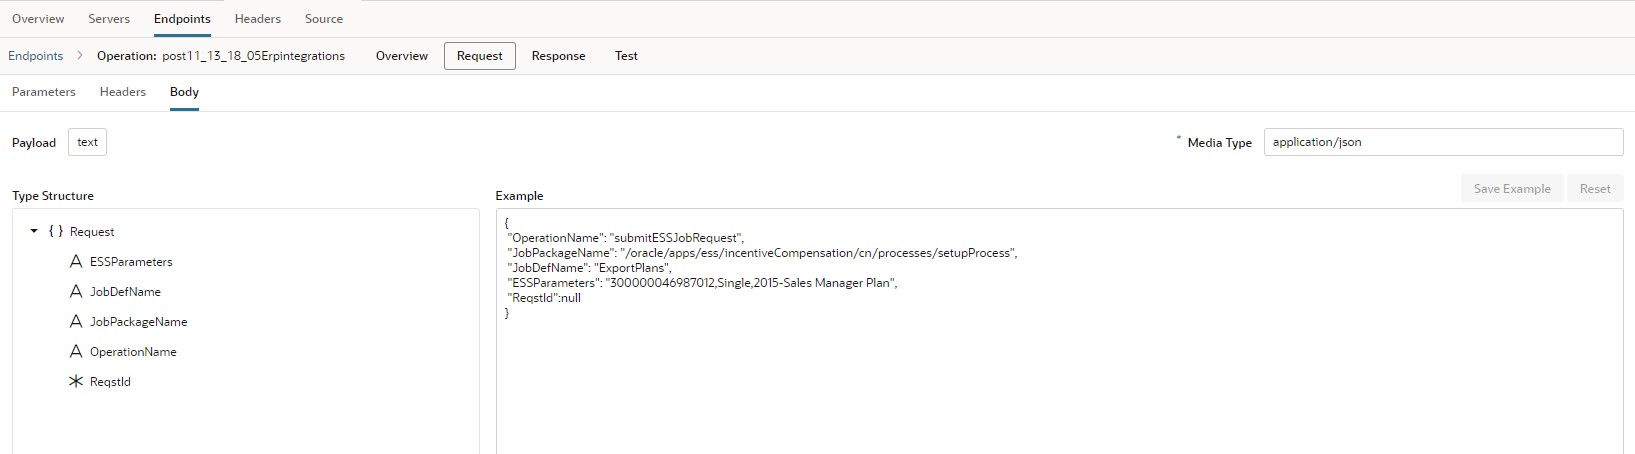This screenshot has width=1635, height=454.
Task: Click the Endpoints breadcrumb link
Action: (36, 56)
